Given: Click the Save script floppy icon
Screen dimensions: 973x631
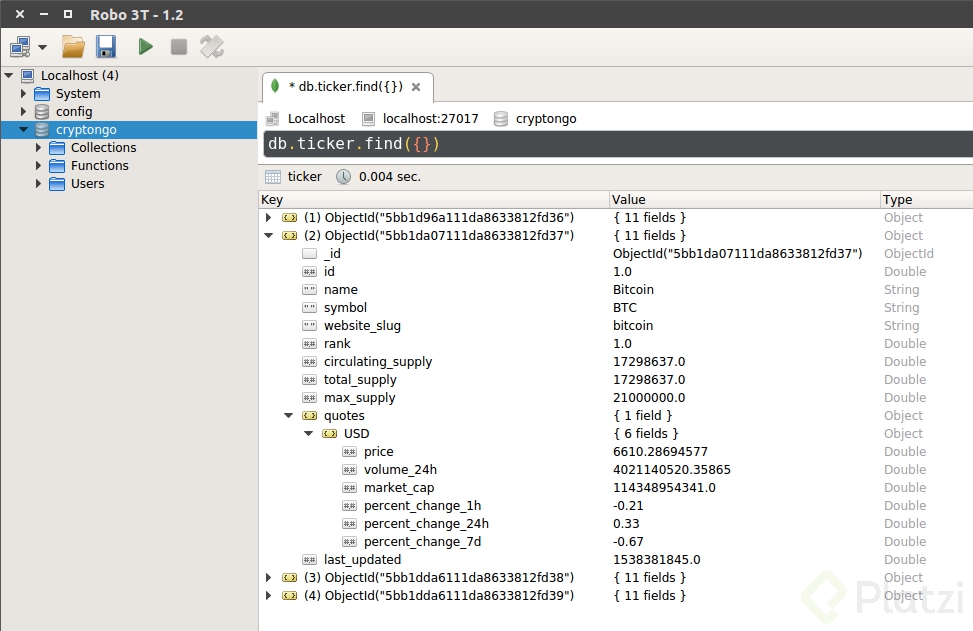Looking at the screenshot, I should [x=106, y=46].
